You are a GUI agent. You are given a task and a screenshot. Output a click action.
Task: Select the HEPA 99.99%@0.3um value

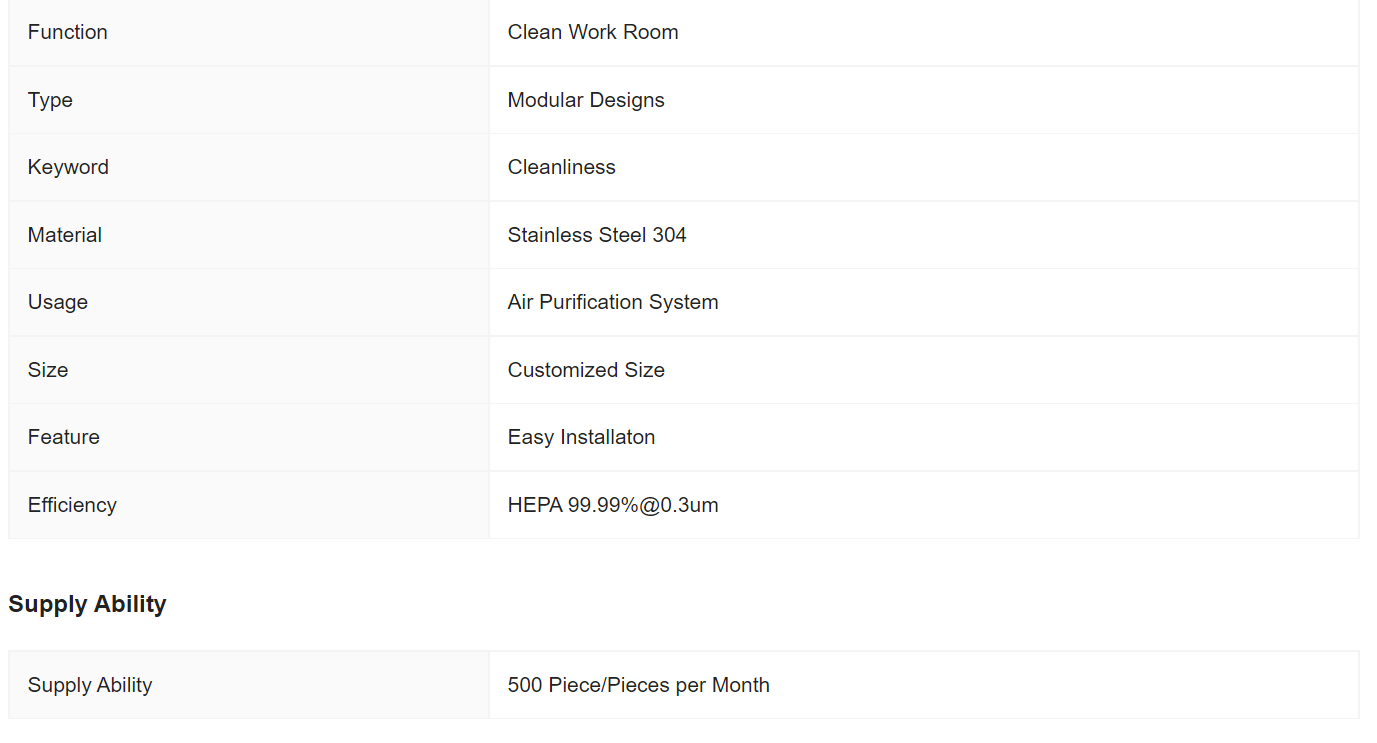[x=613, y=505]
